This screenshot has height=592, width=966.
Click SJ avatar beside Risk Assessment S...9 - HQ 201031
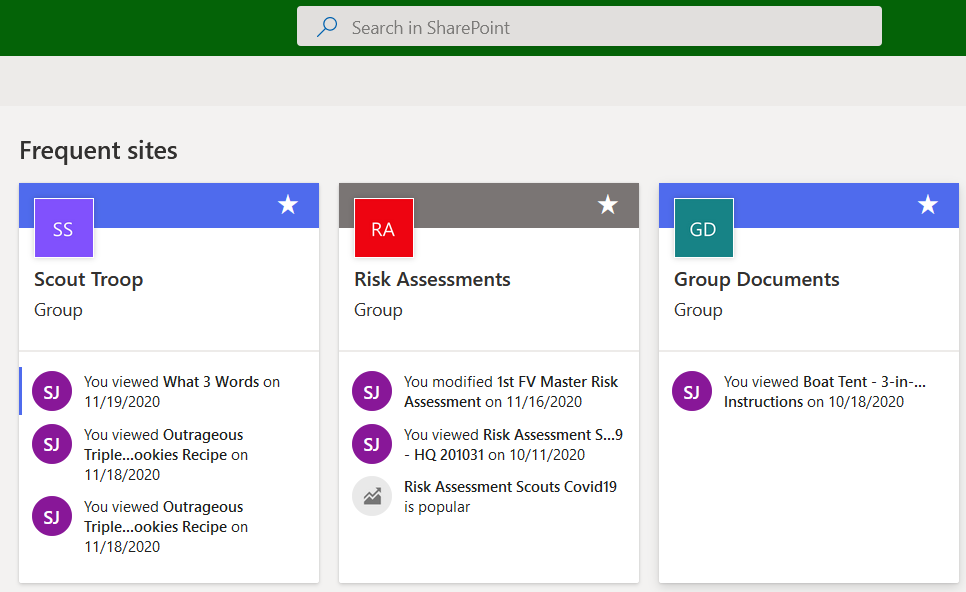(x=371, y=444)
